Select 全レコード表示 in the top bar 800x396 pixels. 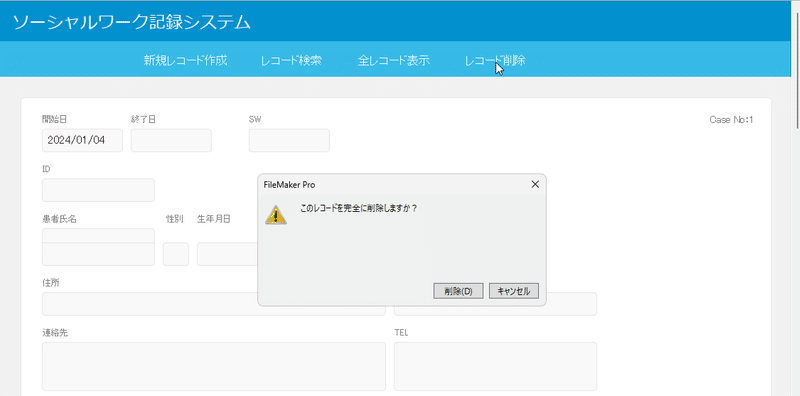point(393,61)
